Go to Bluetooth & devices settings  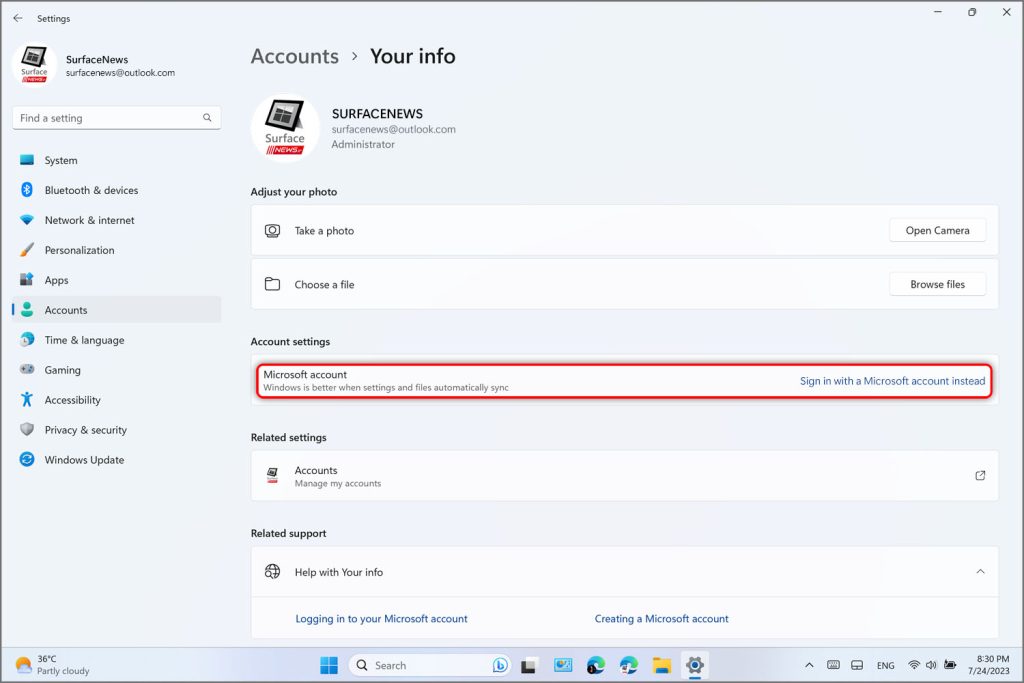91,190
